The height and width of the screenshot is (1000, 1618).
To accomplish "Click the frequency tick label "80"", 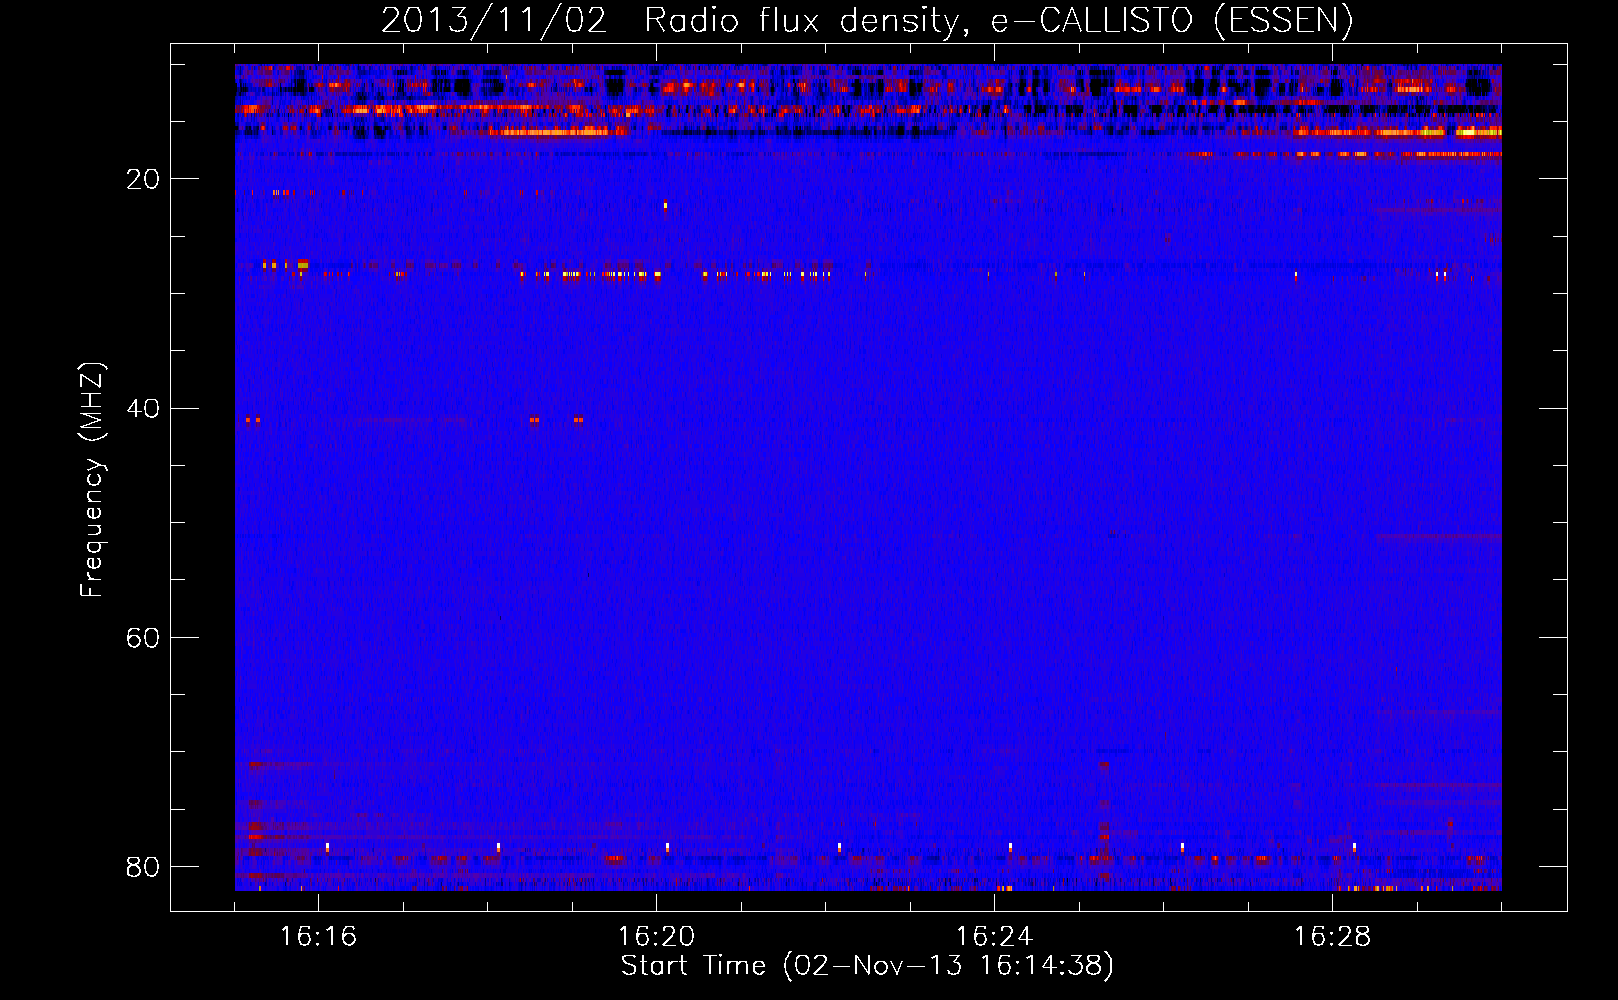I will click(x=143, y=866).
